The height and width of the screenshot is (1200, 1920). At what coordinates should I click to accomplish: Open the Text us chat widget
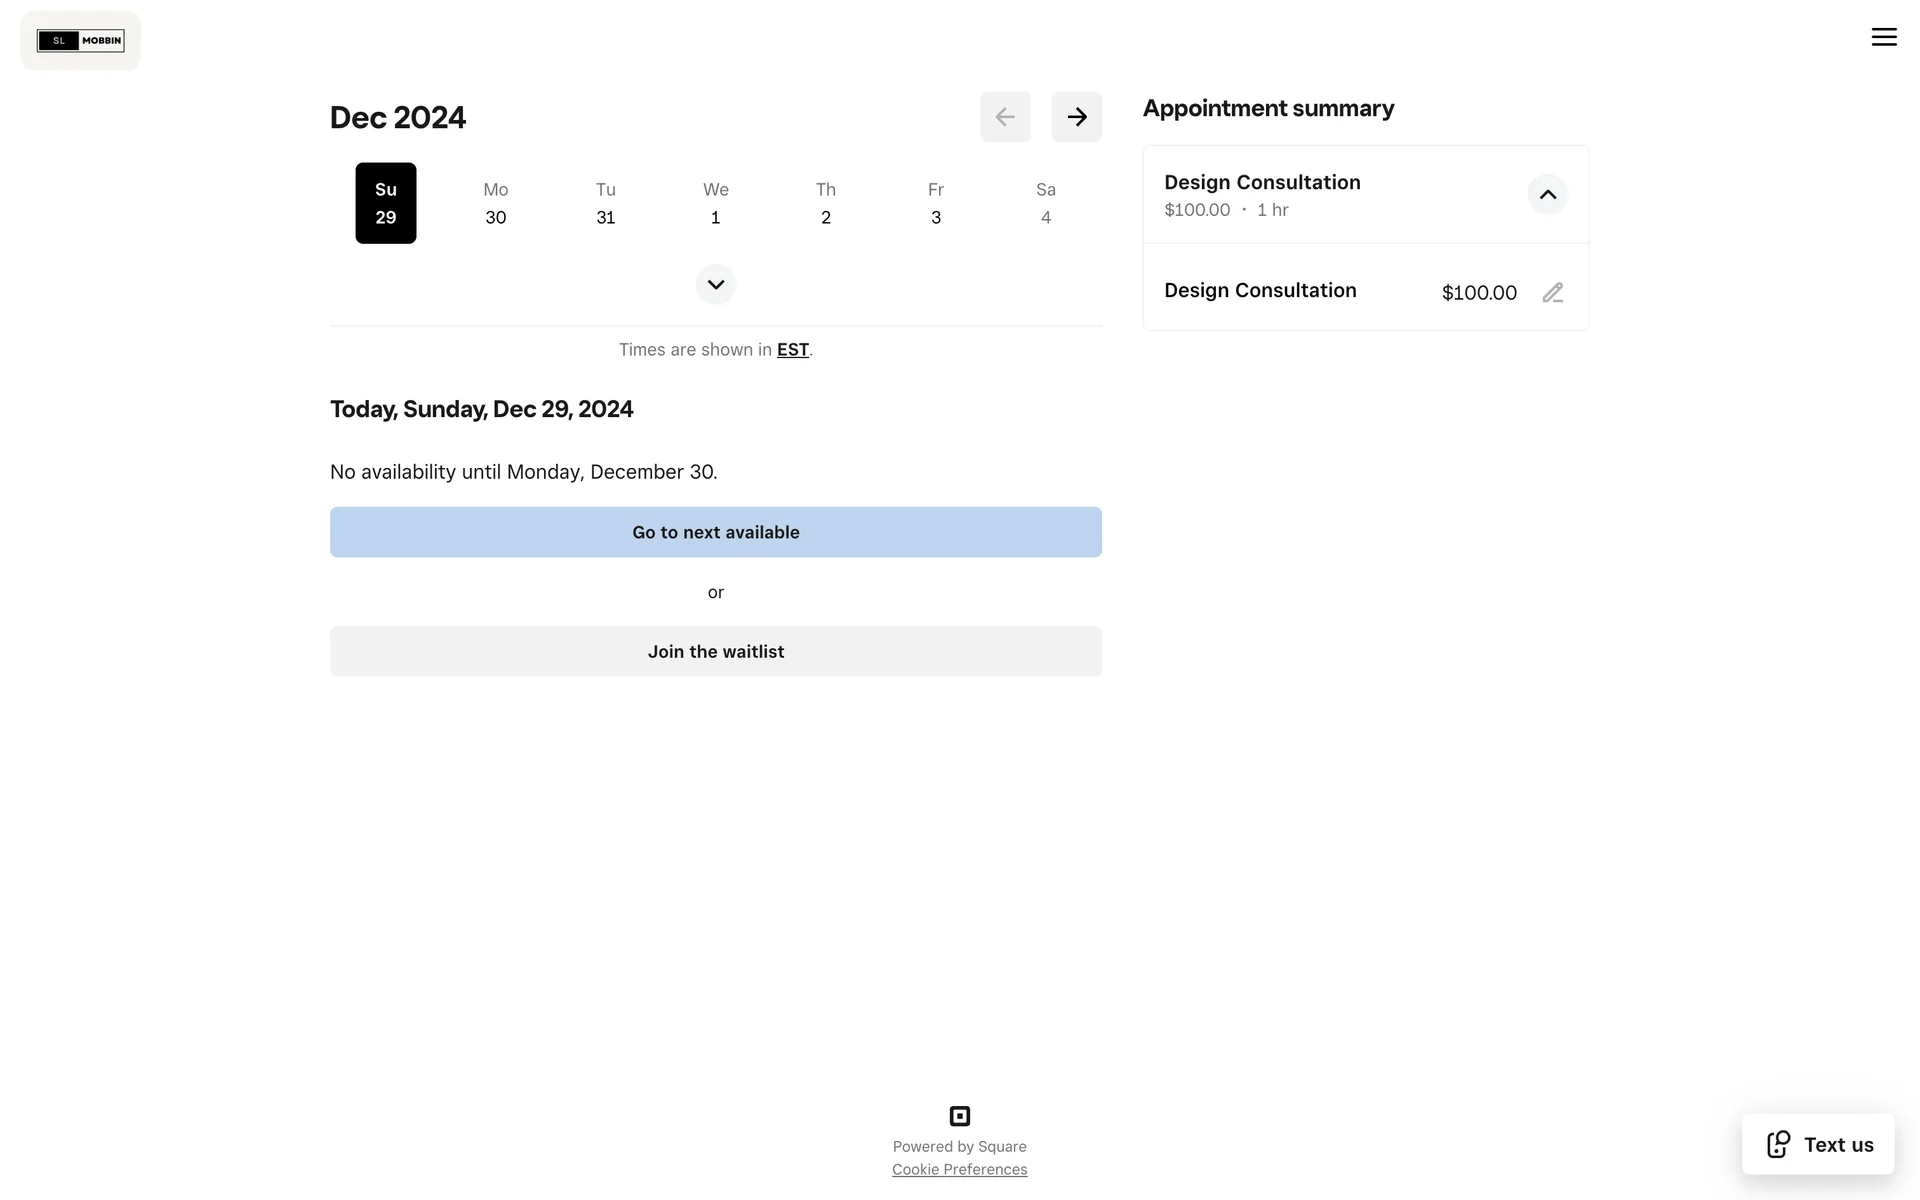1818,1144
